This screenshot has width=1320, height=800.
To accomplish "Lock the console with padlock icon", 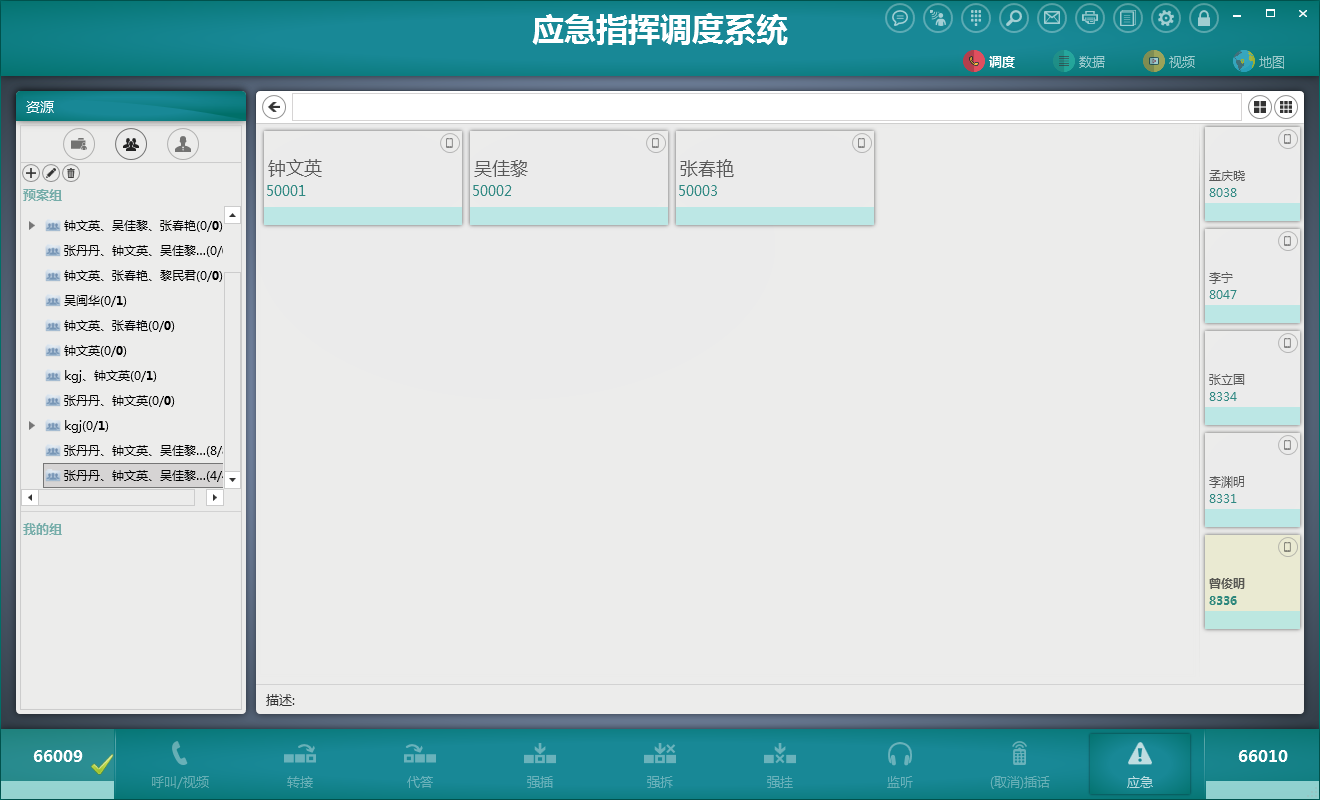I will coord(1204,18).
